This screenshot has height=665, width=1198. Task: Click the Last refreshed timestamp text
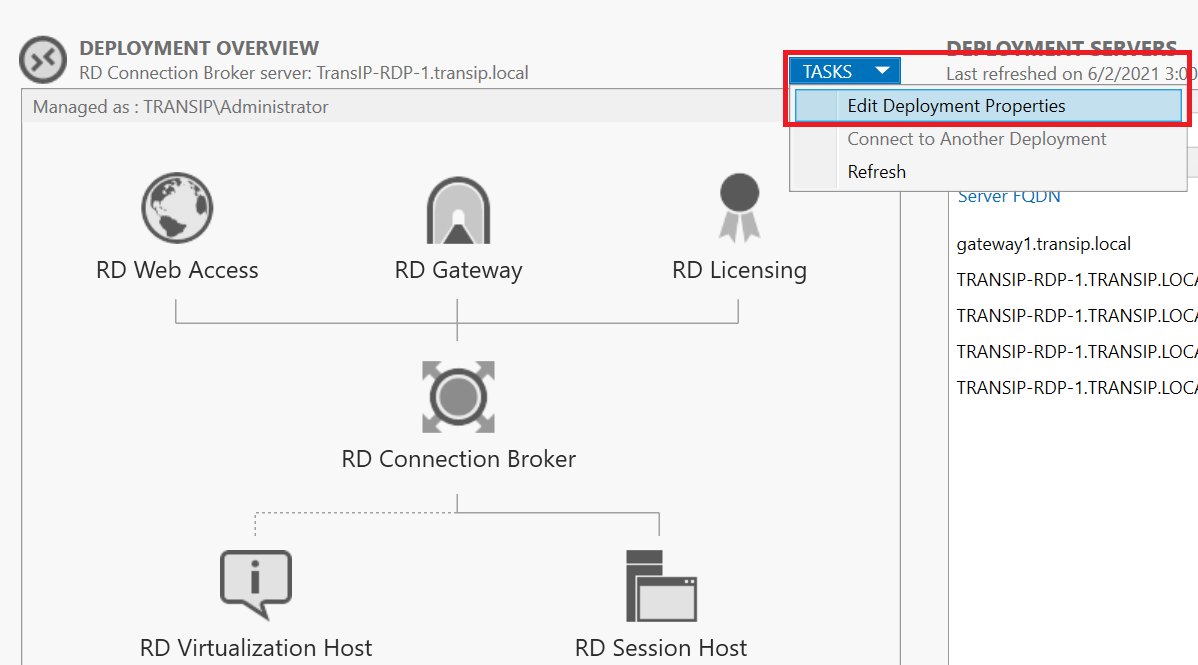[x=1072, y=72]
